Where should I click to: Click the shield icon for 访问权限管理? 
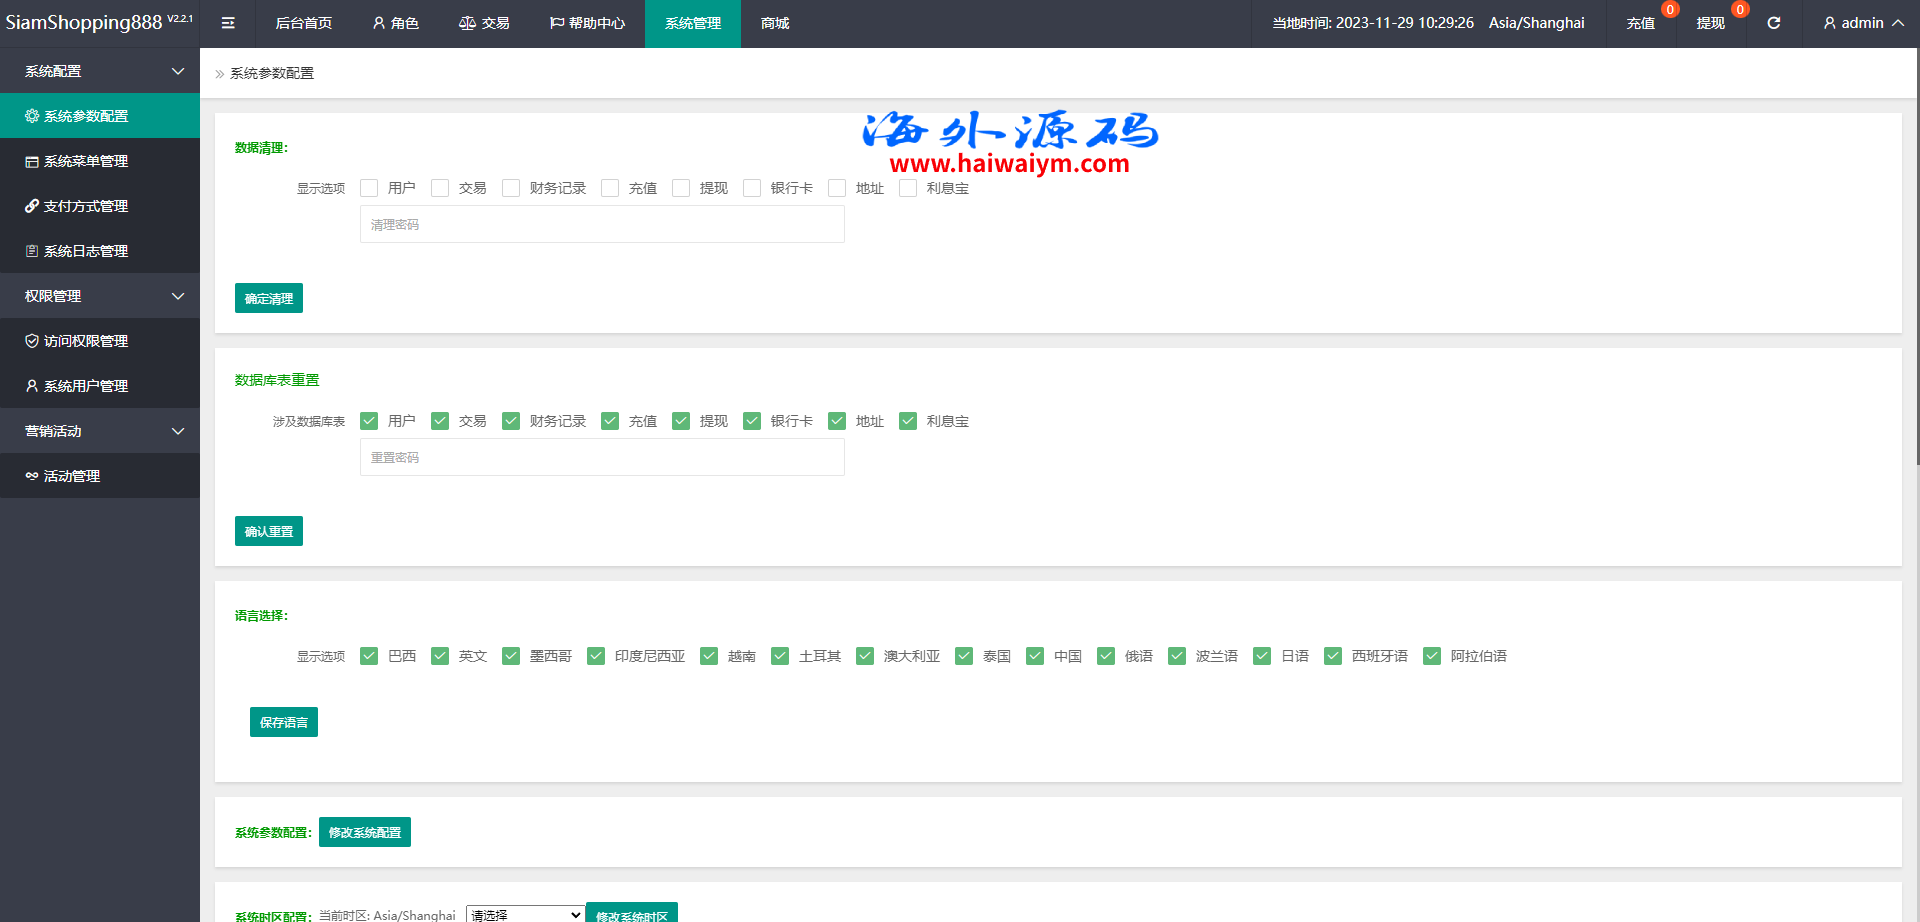pos(32,341)
